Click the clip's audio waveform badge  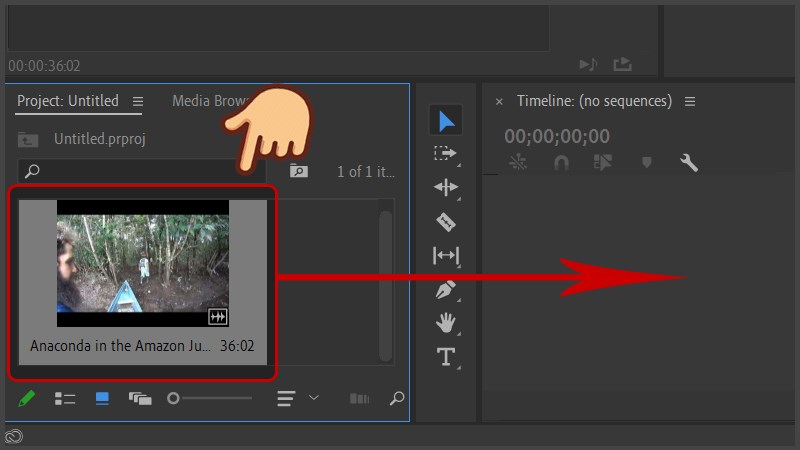[218, 317]
